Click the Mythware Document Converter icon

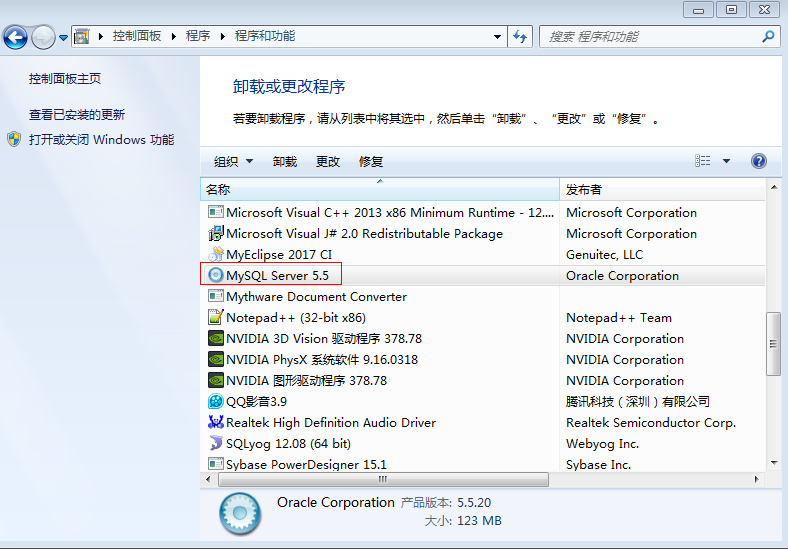click(216, 297)
